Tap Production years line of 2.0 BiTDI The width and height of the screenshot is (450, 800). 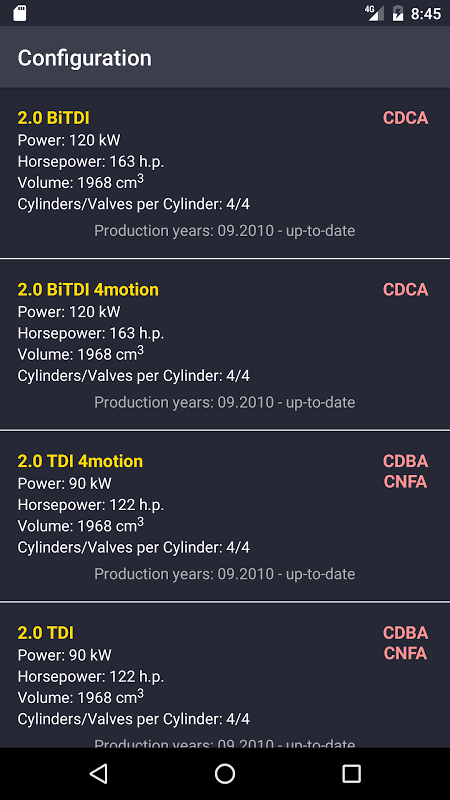[x=224, y=231]
